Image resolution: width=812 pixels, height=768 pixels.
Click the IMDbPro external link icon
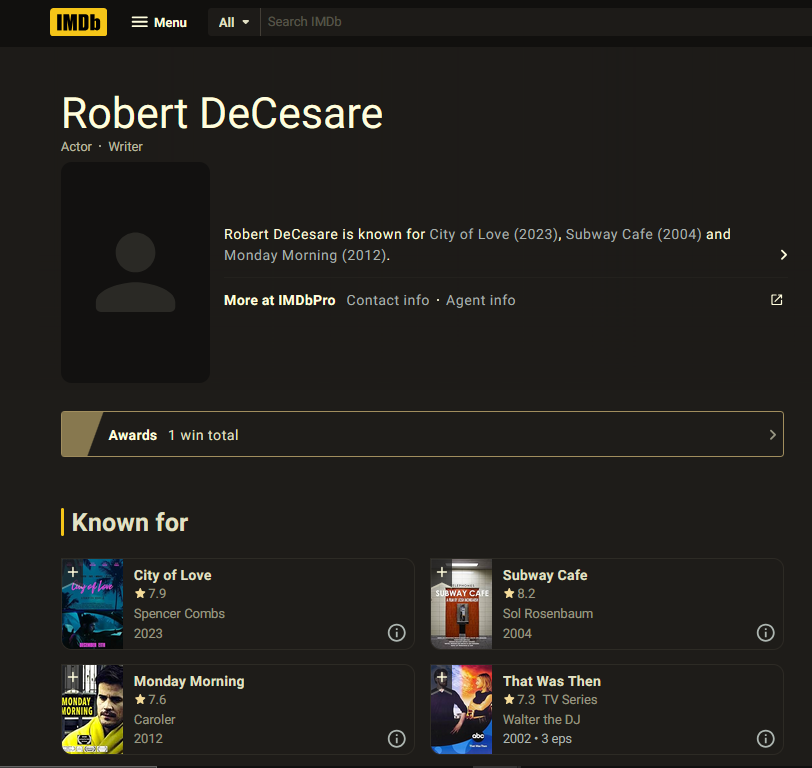point(776,300)
